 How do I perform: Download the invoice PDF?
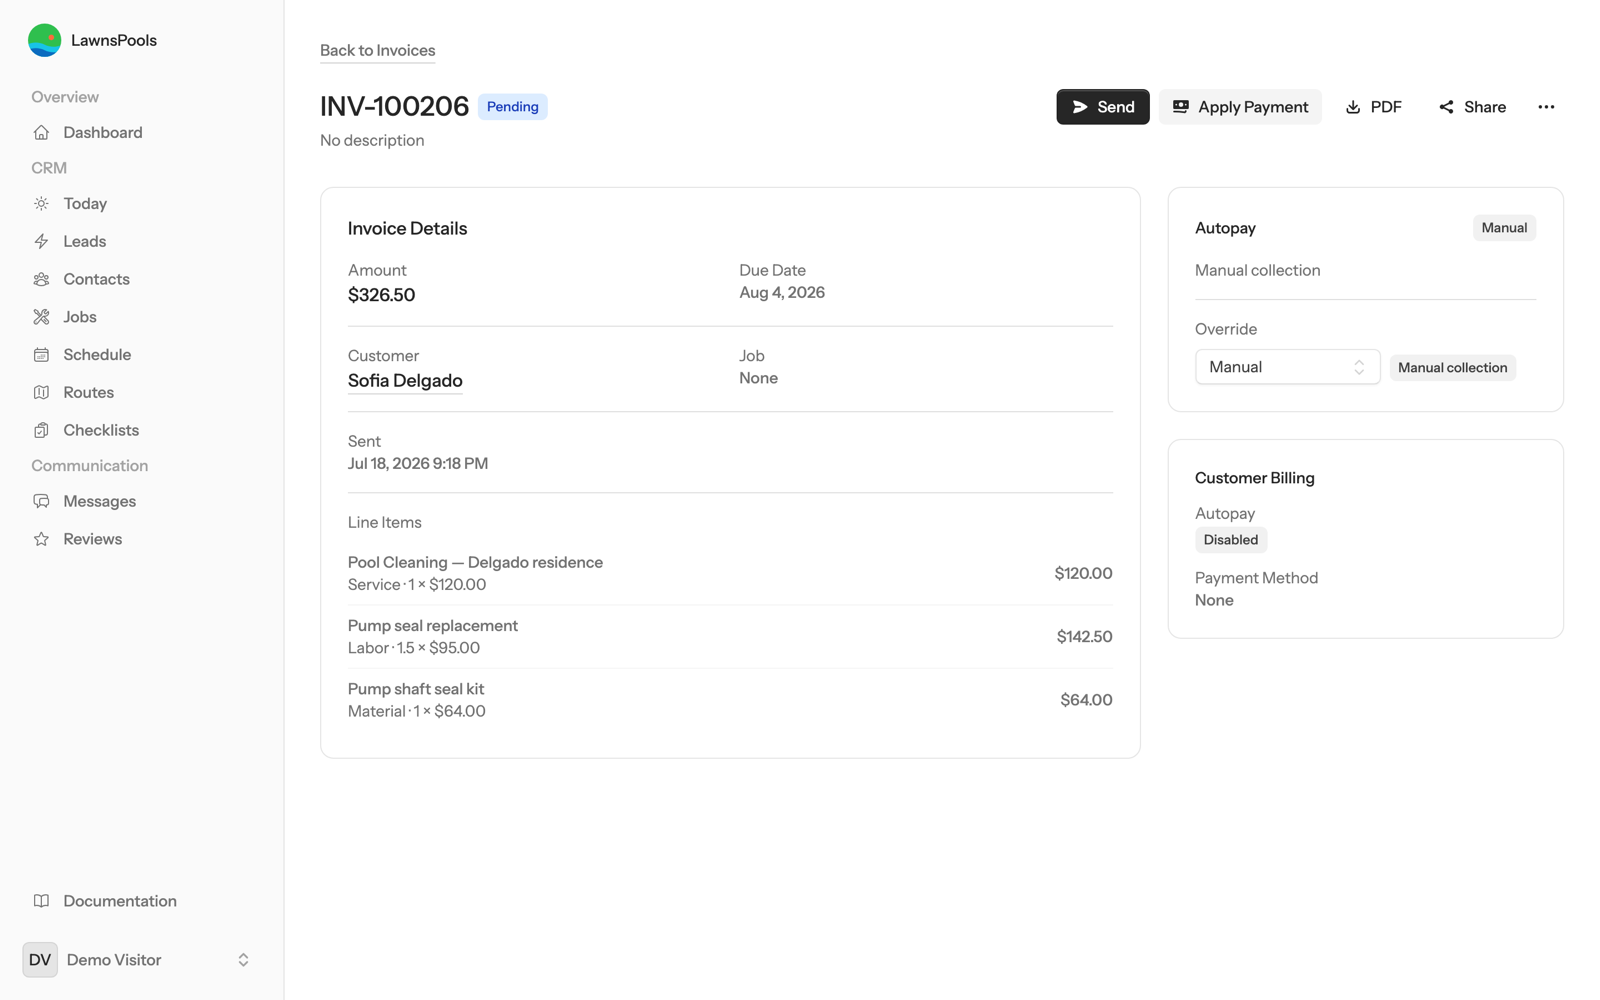pos(1374,107)
